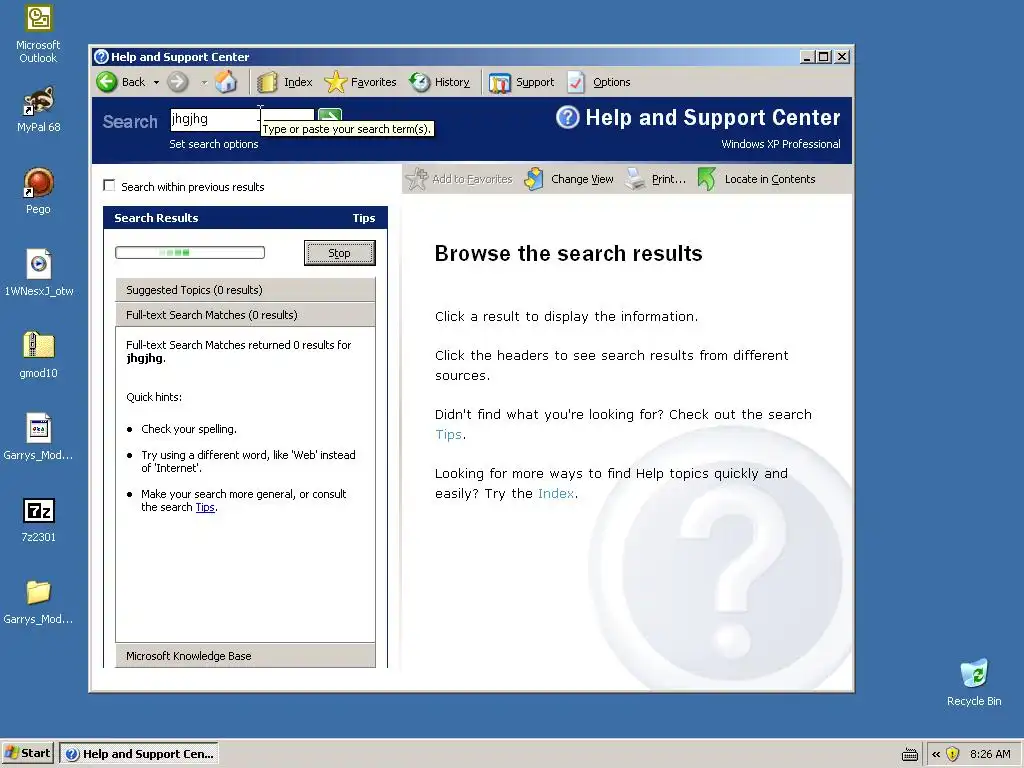The image size is (1024, 768).
Task: Click the Locate in Contents label
Action: pyautogui.click(x=770, y=179)
